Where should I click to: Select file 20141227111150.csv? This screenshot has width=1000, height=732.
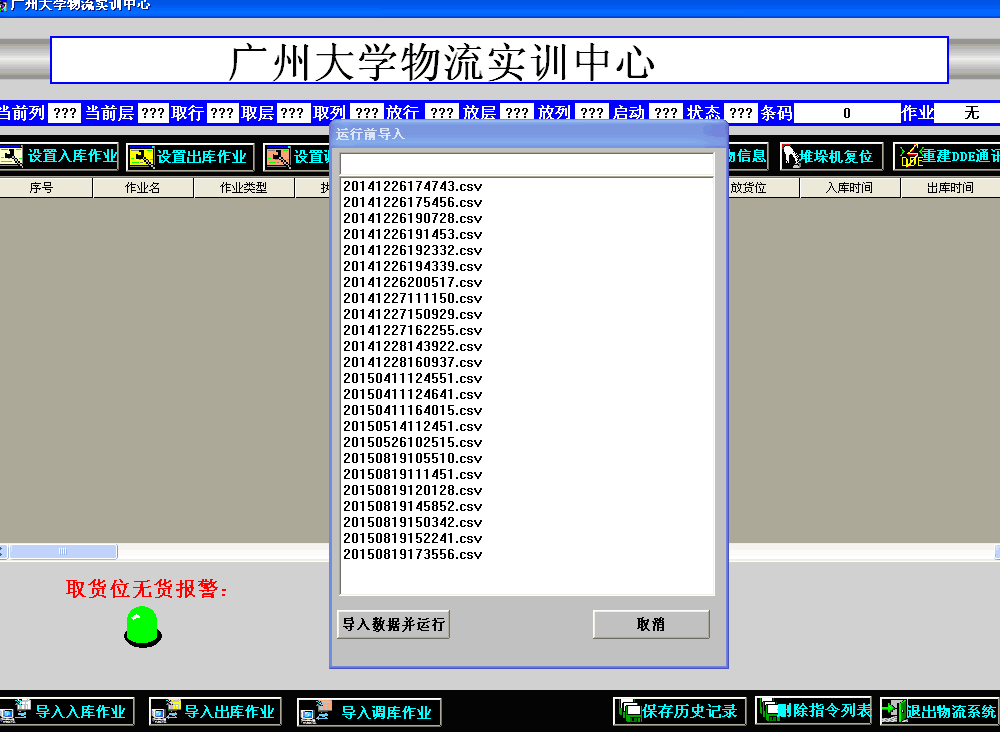point(413,298)
